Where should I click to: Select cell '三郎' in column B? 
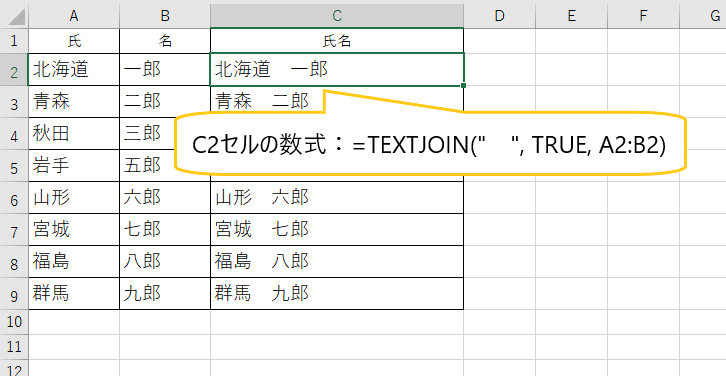tap(148, 133)
